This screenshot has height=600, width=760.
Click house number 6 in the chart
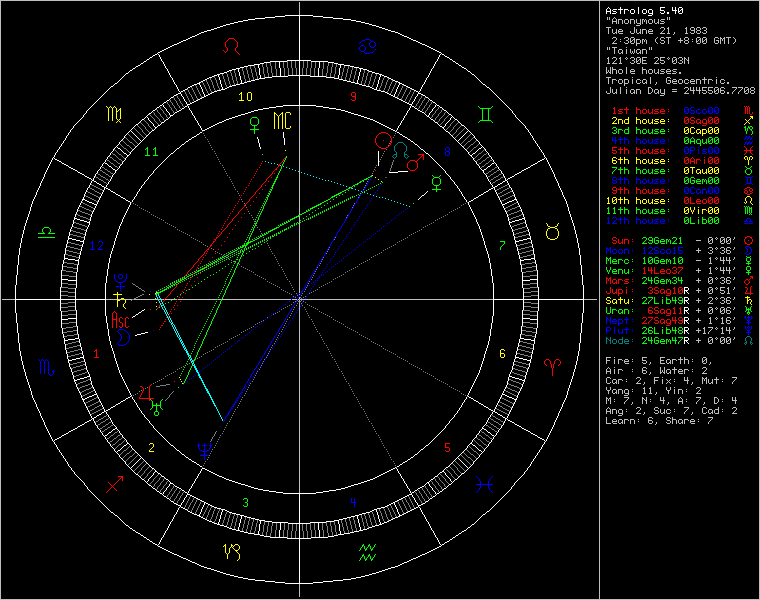(502, 354)
